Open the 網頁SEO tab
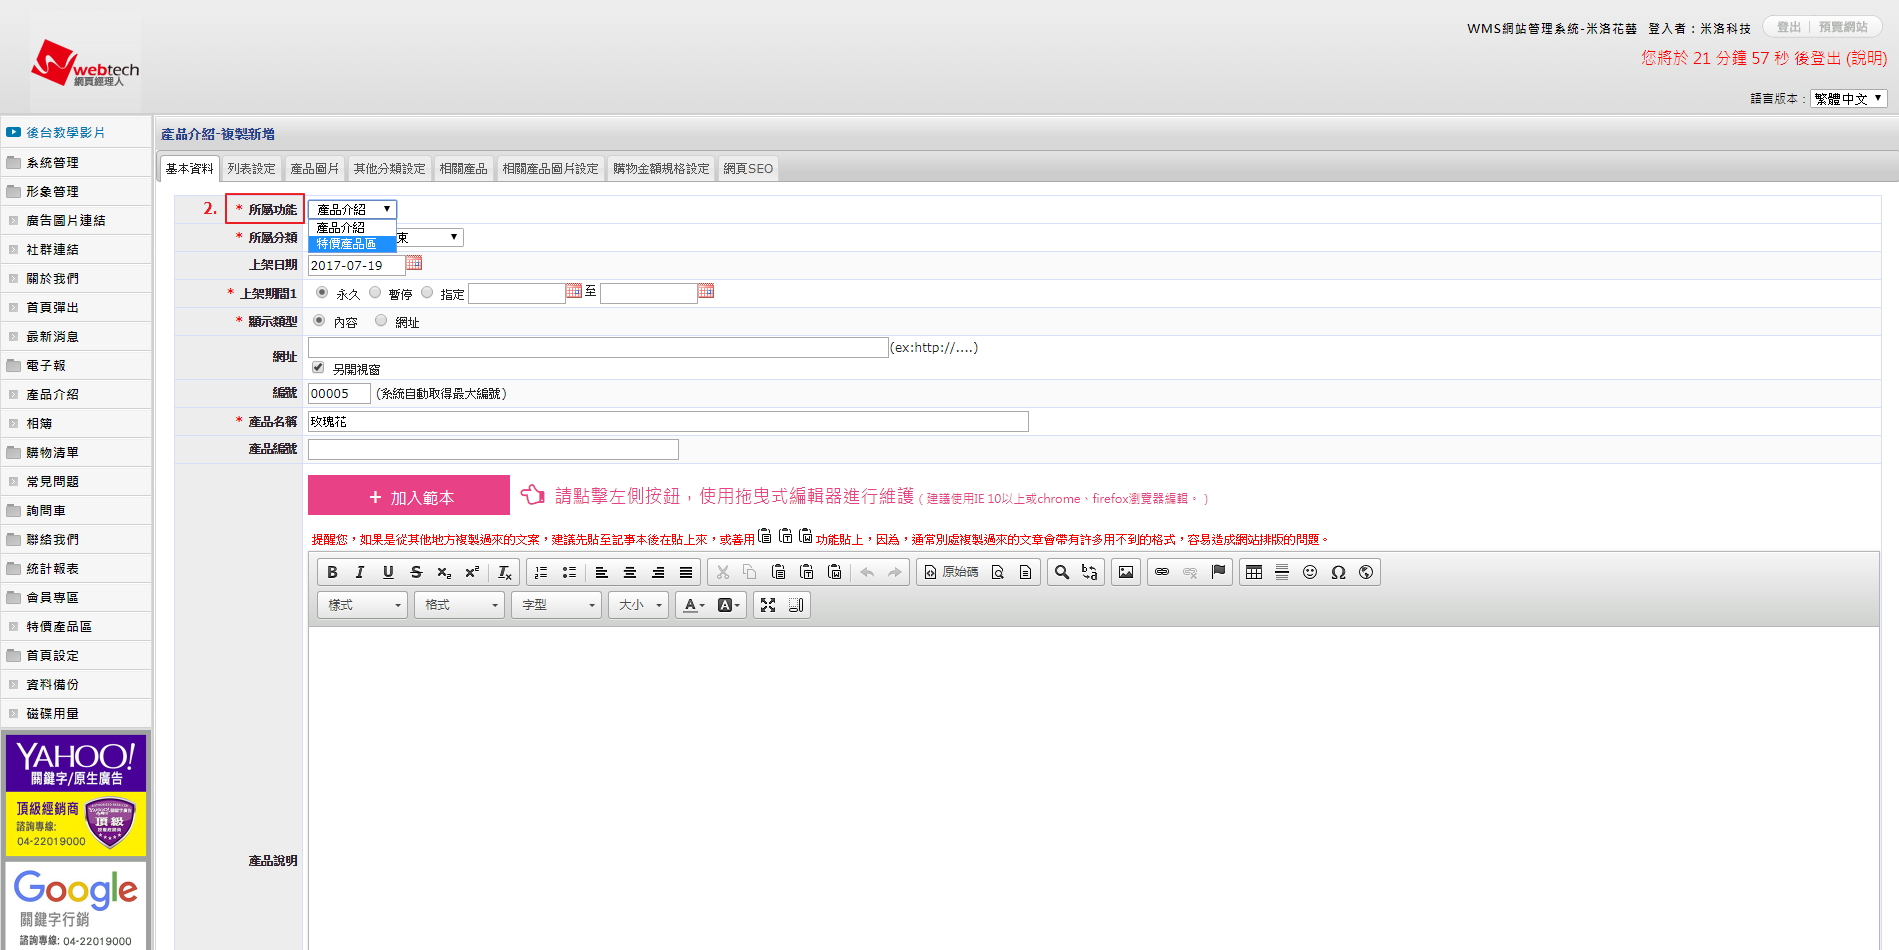Image resolution: width=1899 pixels, height=950 pixels. pyautogui.click(x=748, y=169)
